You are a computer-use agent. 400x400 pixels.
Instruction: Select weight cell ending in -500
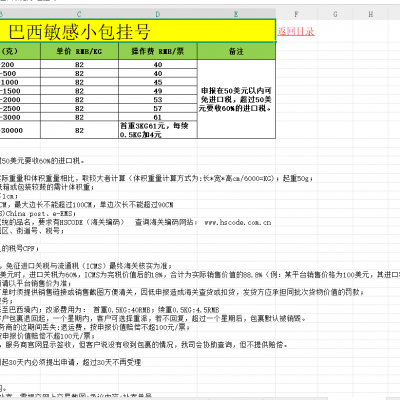click(20, 73)
